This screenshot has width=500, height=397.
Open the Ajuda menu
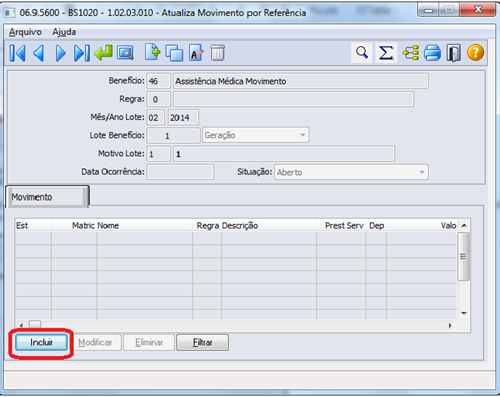[x=64, y=32]
